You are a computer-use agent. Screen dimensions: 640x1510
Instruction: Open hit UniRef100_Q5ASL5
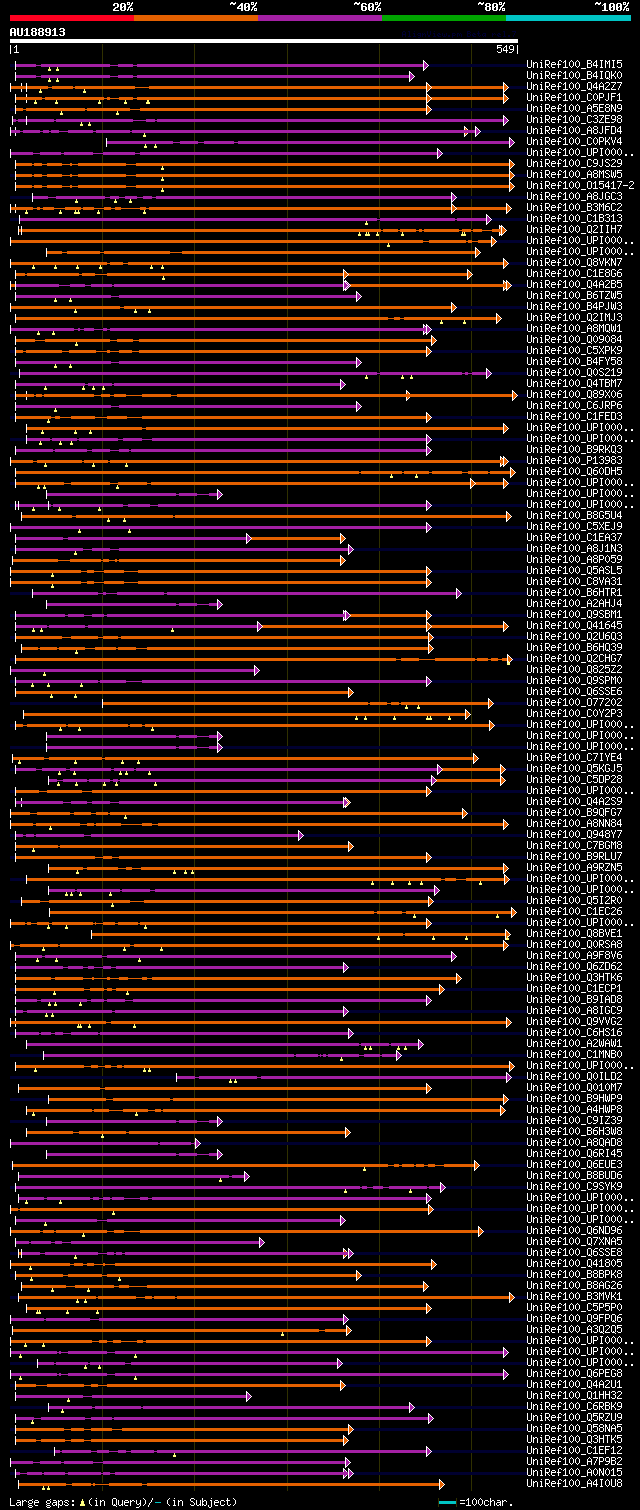point(574,570)
